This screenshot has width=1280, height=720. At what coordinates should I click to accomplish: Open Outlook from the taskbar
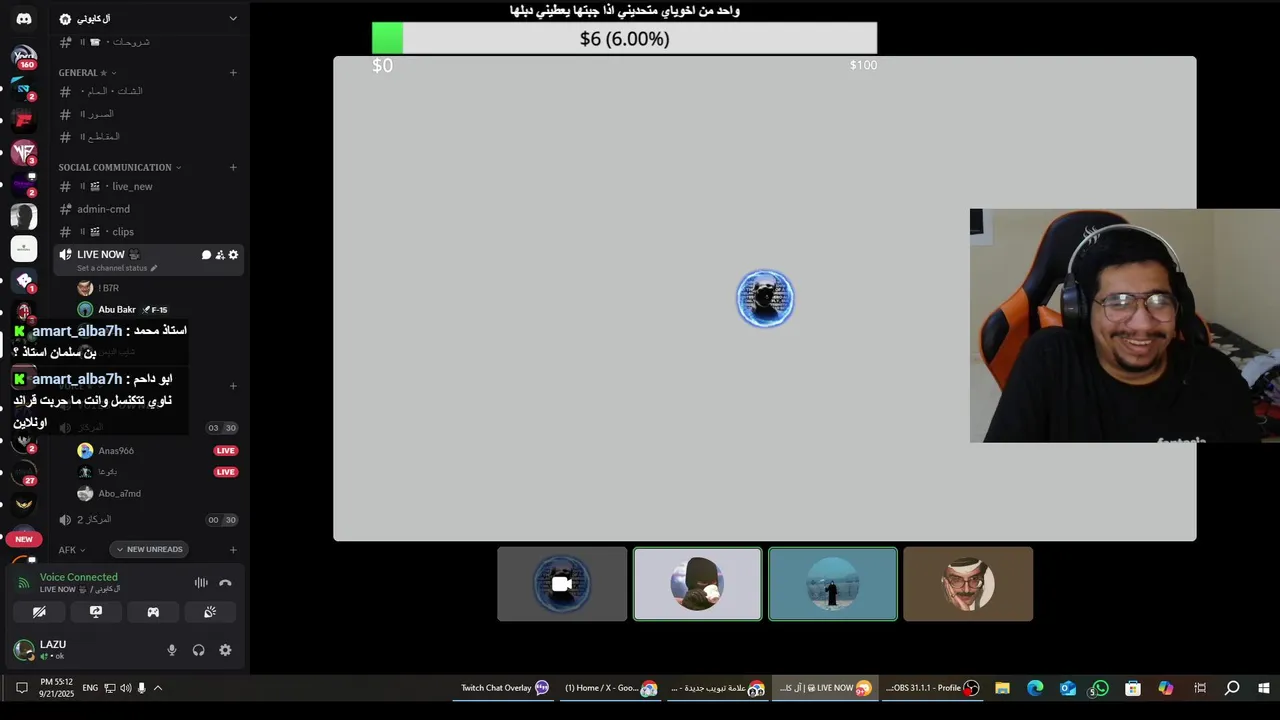tap(1068, 688)
